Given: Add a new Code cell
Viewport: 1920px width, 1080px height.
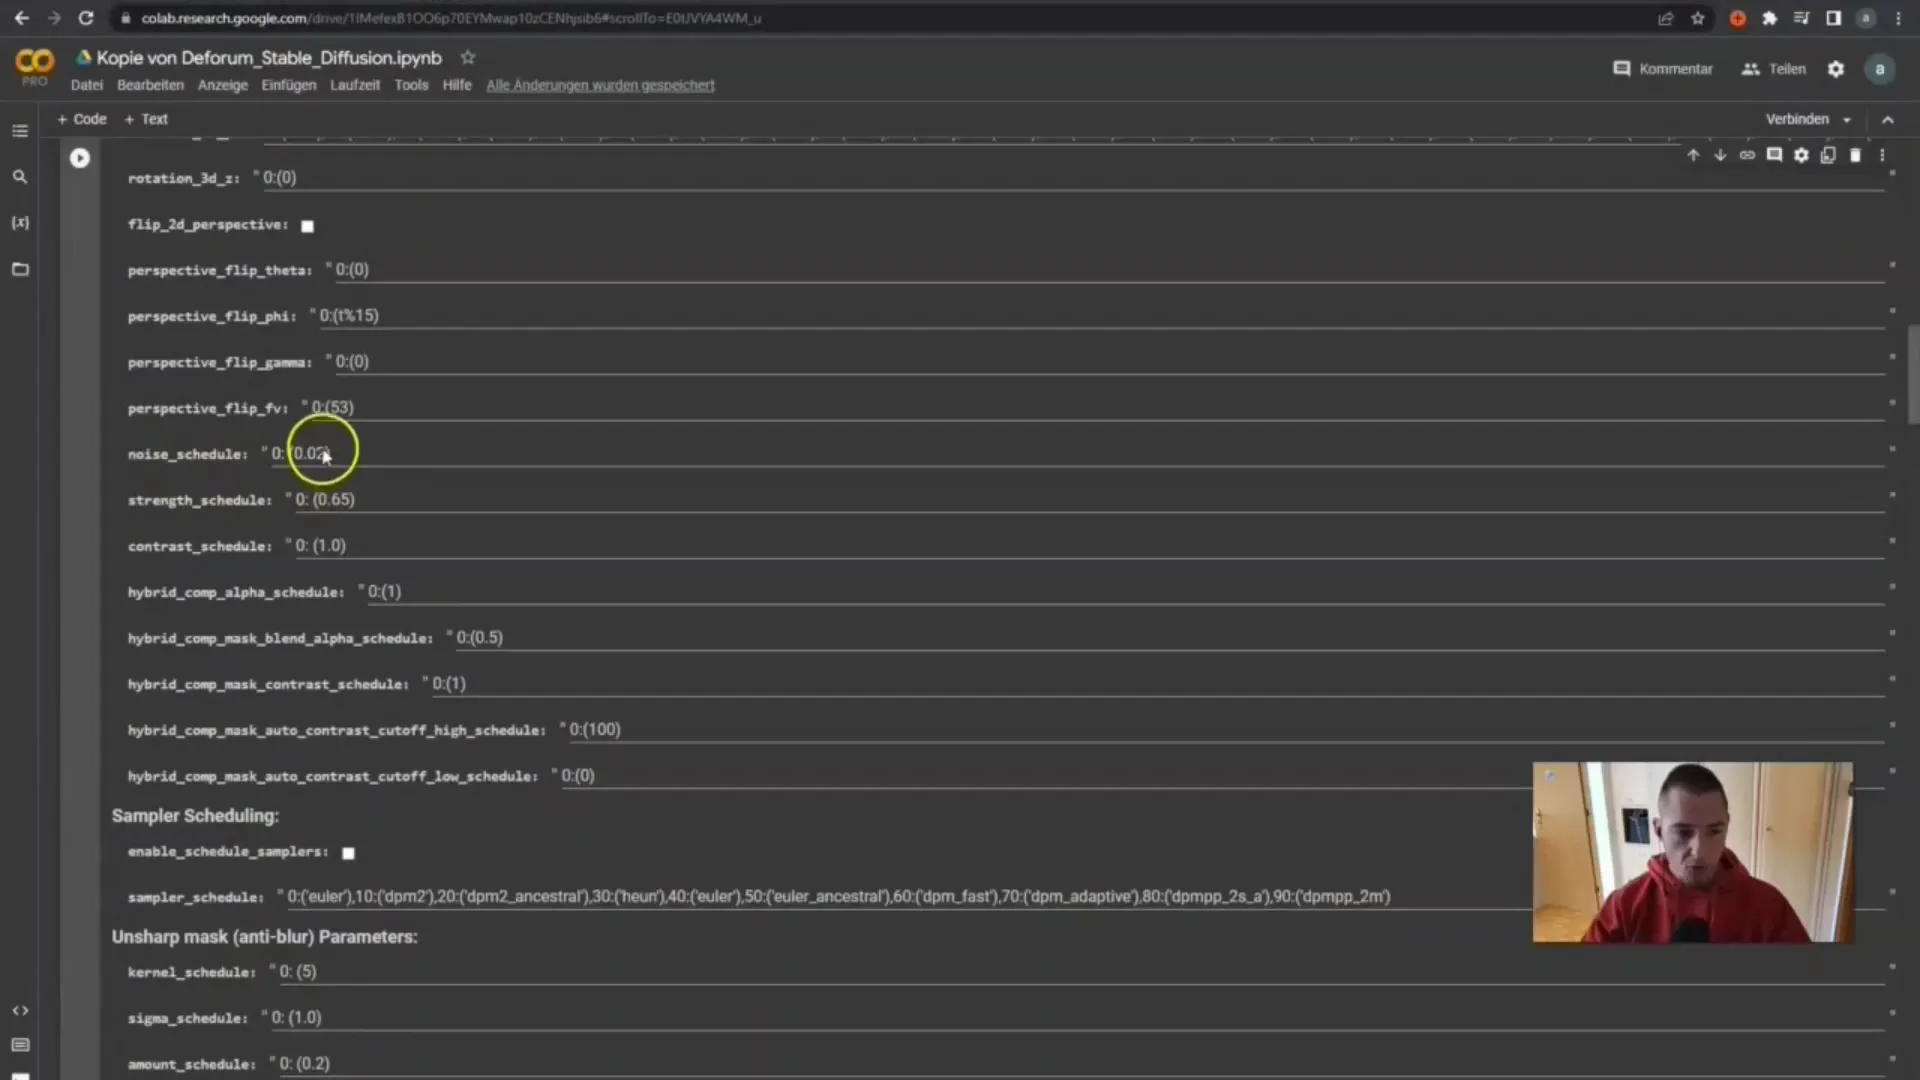Looking at the screenshot, I should [x=82, y=119].
